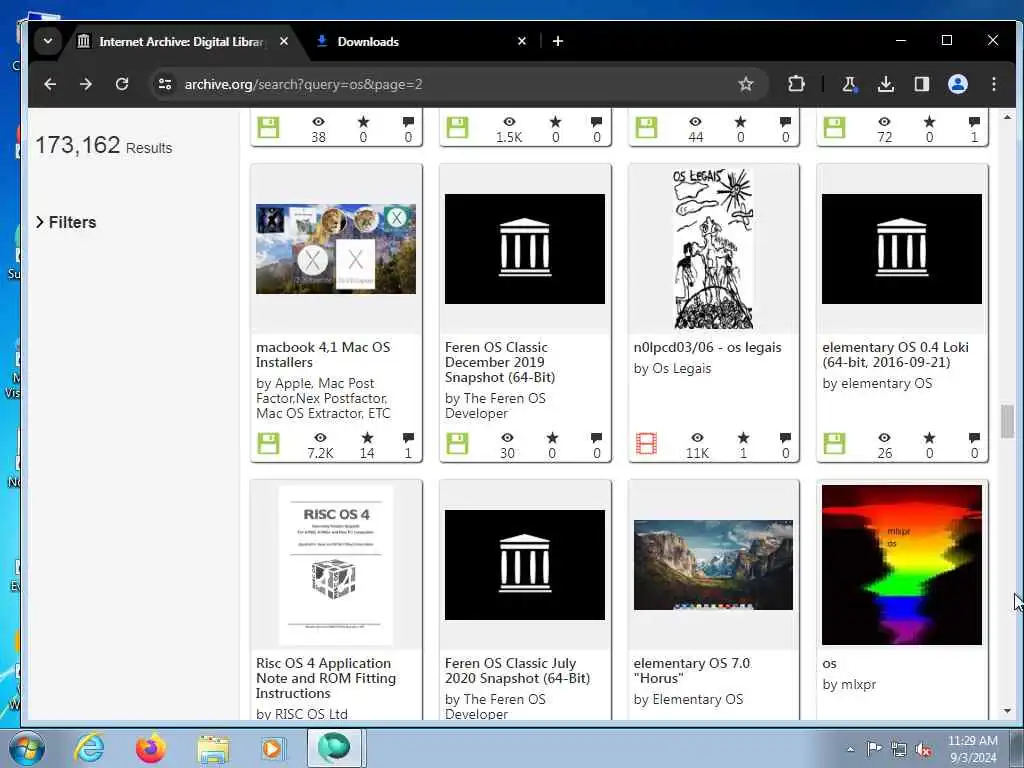1024x768 pixels.
Task: Bookmark this page with the star icon
Action: [x=745, y=84]
